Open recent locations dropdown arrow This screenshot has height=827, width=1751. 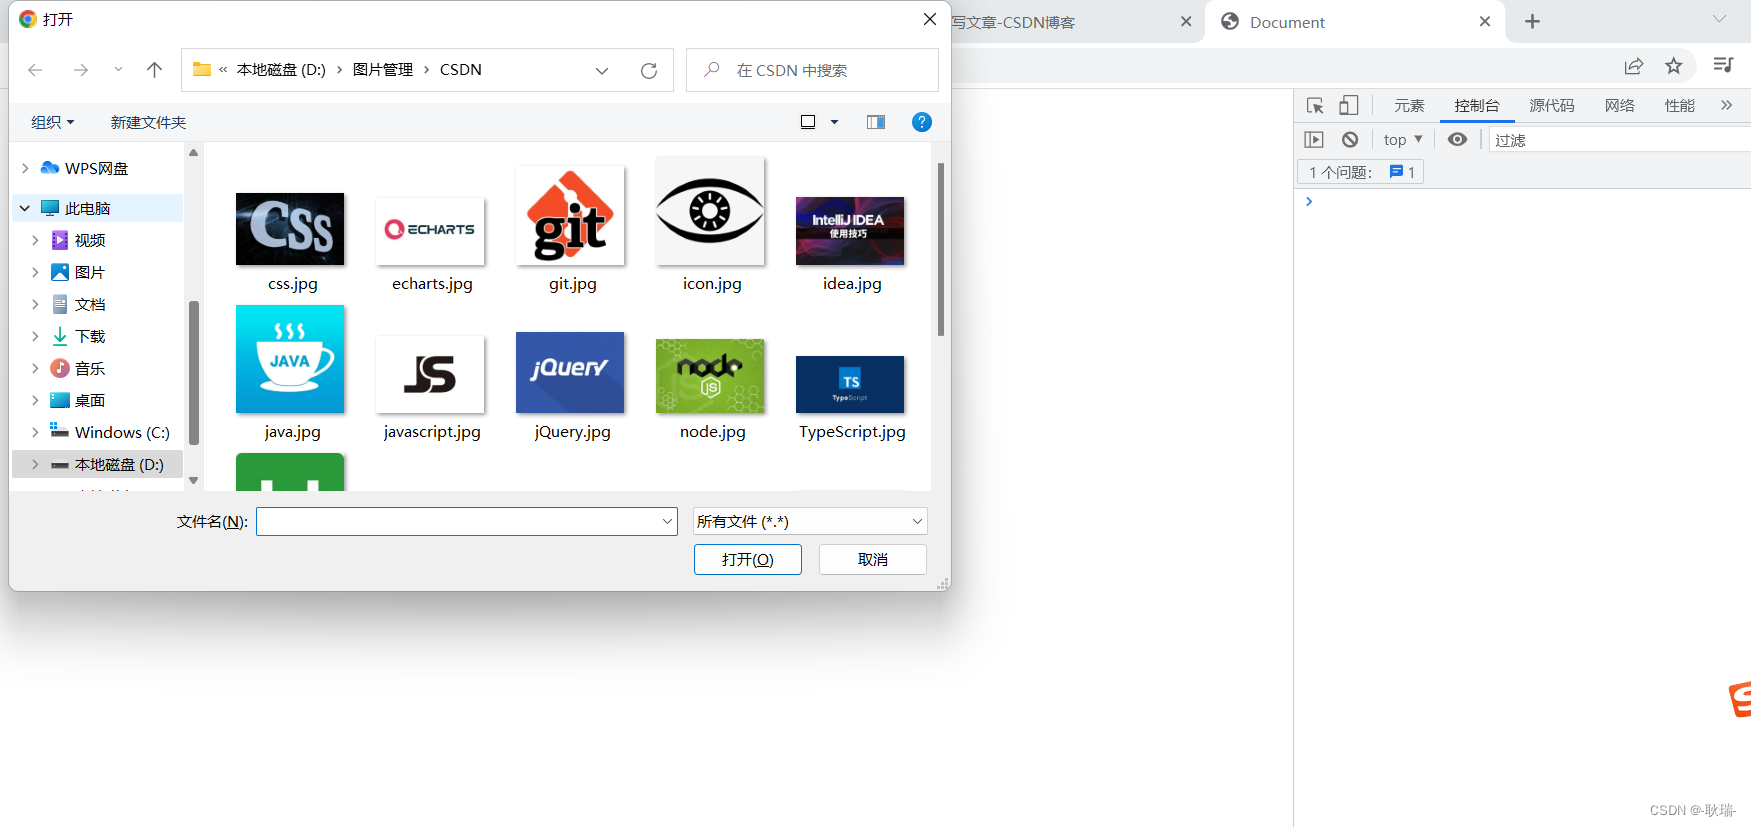coord(118,70)
